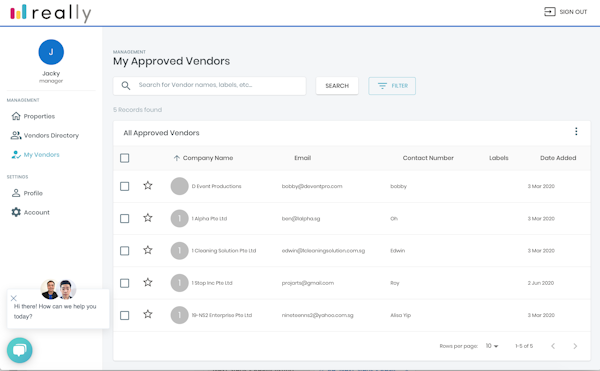Screen dimensions: 600x371
Task: Check the 1 Stop Inc row checkbox
Action: (124, 283)
